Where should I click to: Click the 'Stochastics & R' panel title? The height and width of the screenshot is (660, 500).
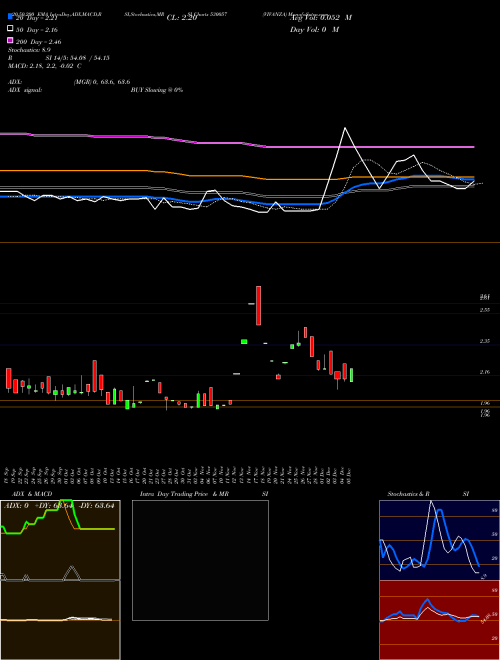tap(409, 494)
